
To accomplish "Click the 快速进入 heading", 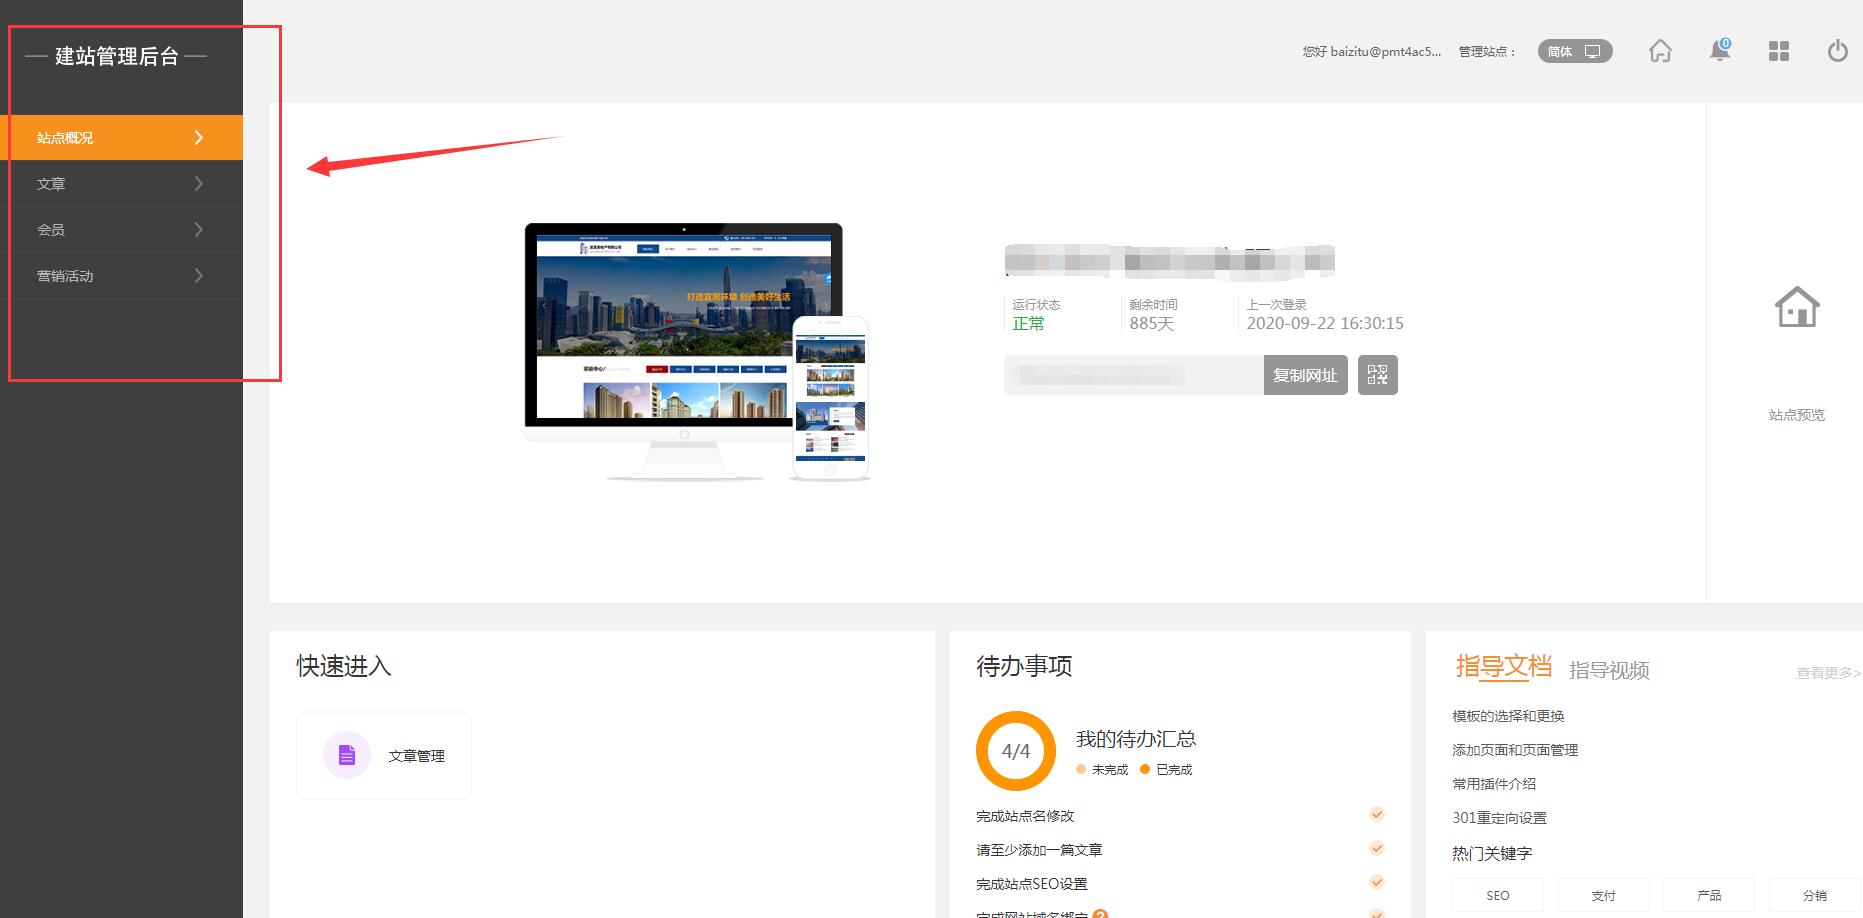I will click(344, 666).
